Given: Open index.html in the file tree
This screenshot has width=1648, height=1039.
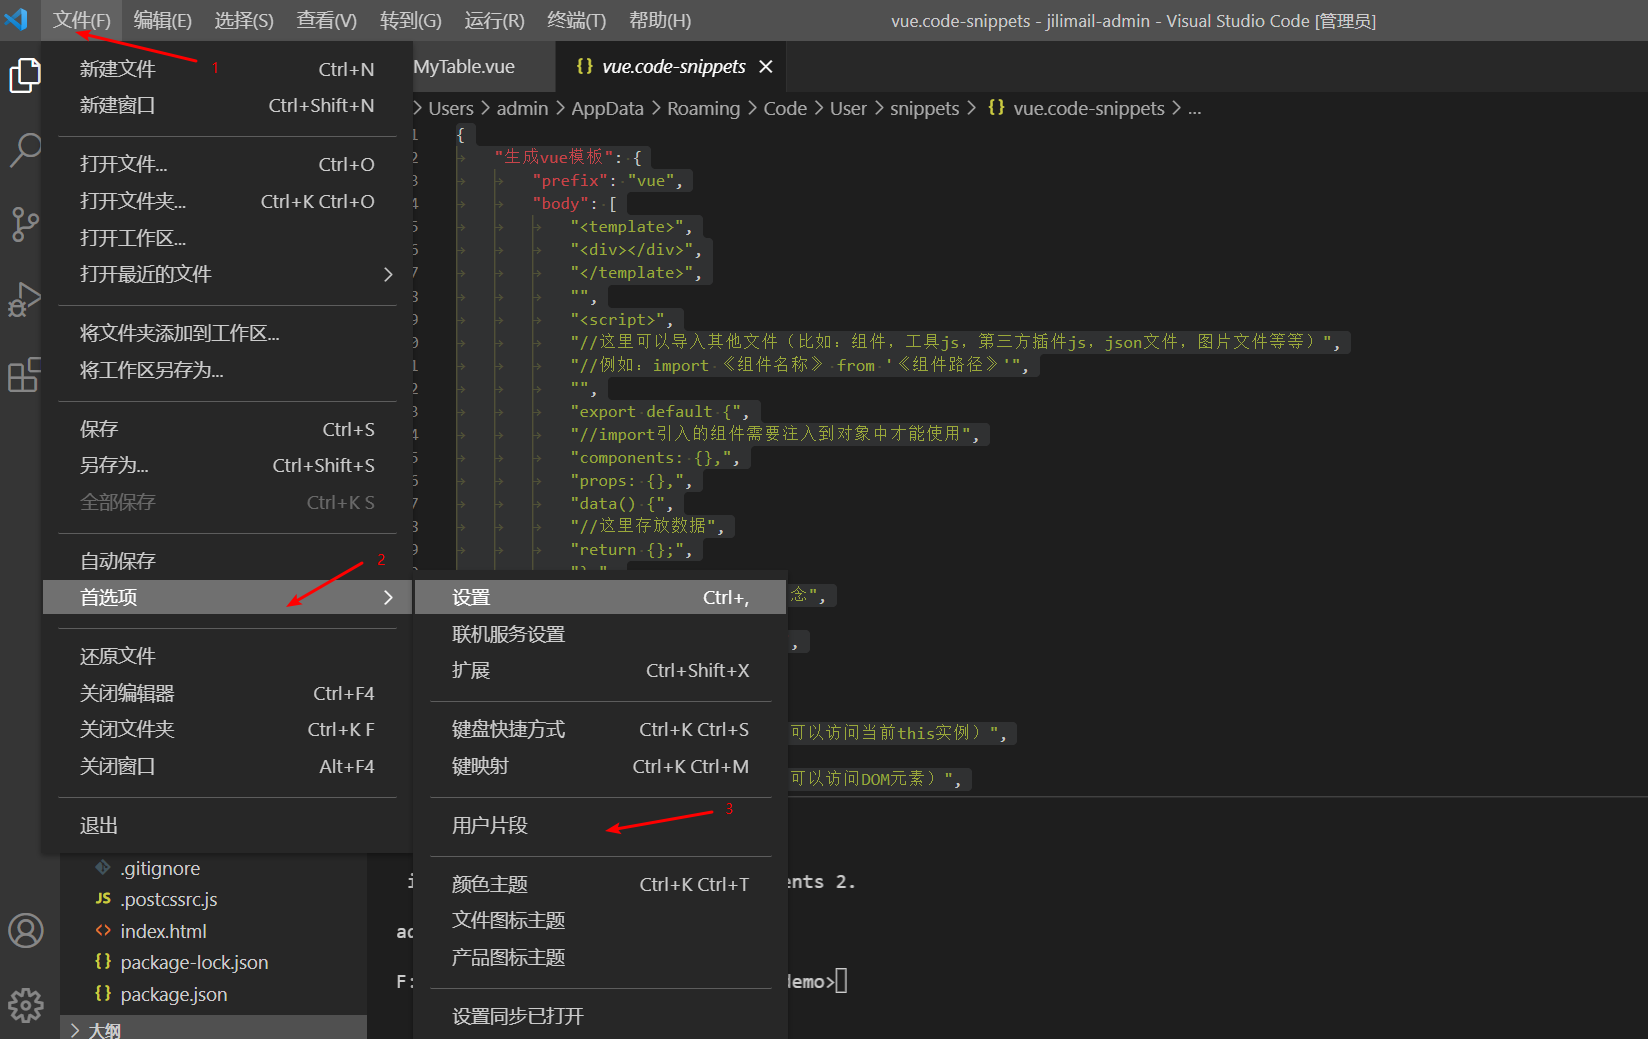Looking at the screenshot, I should [163, 931].
